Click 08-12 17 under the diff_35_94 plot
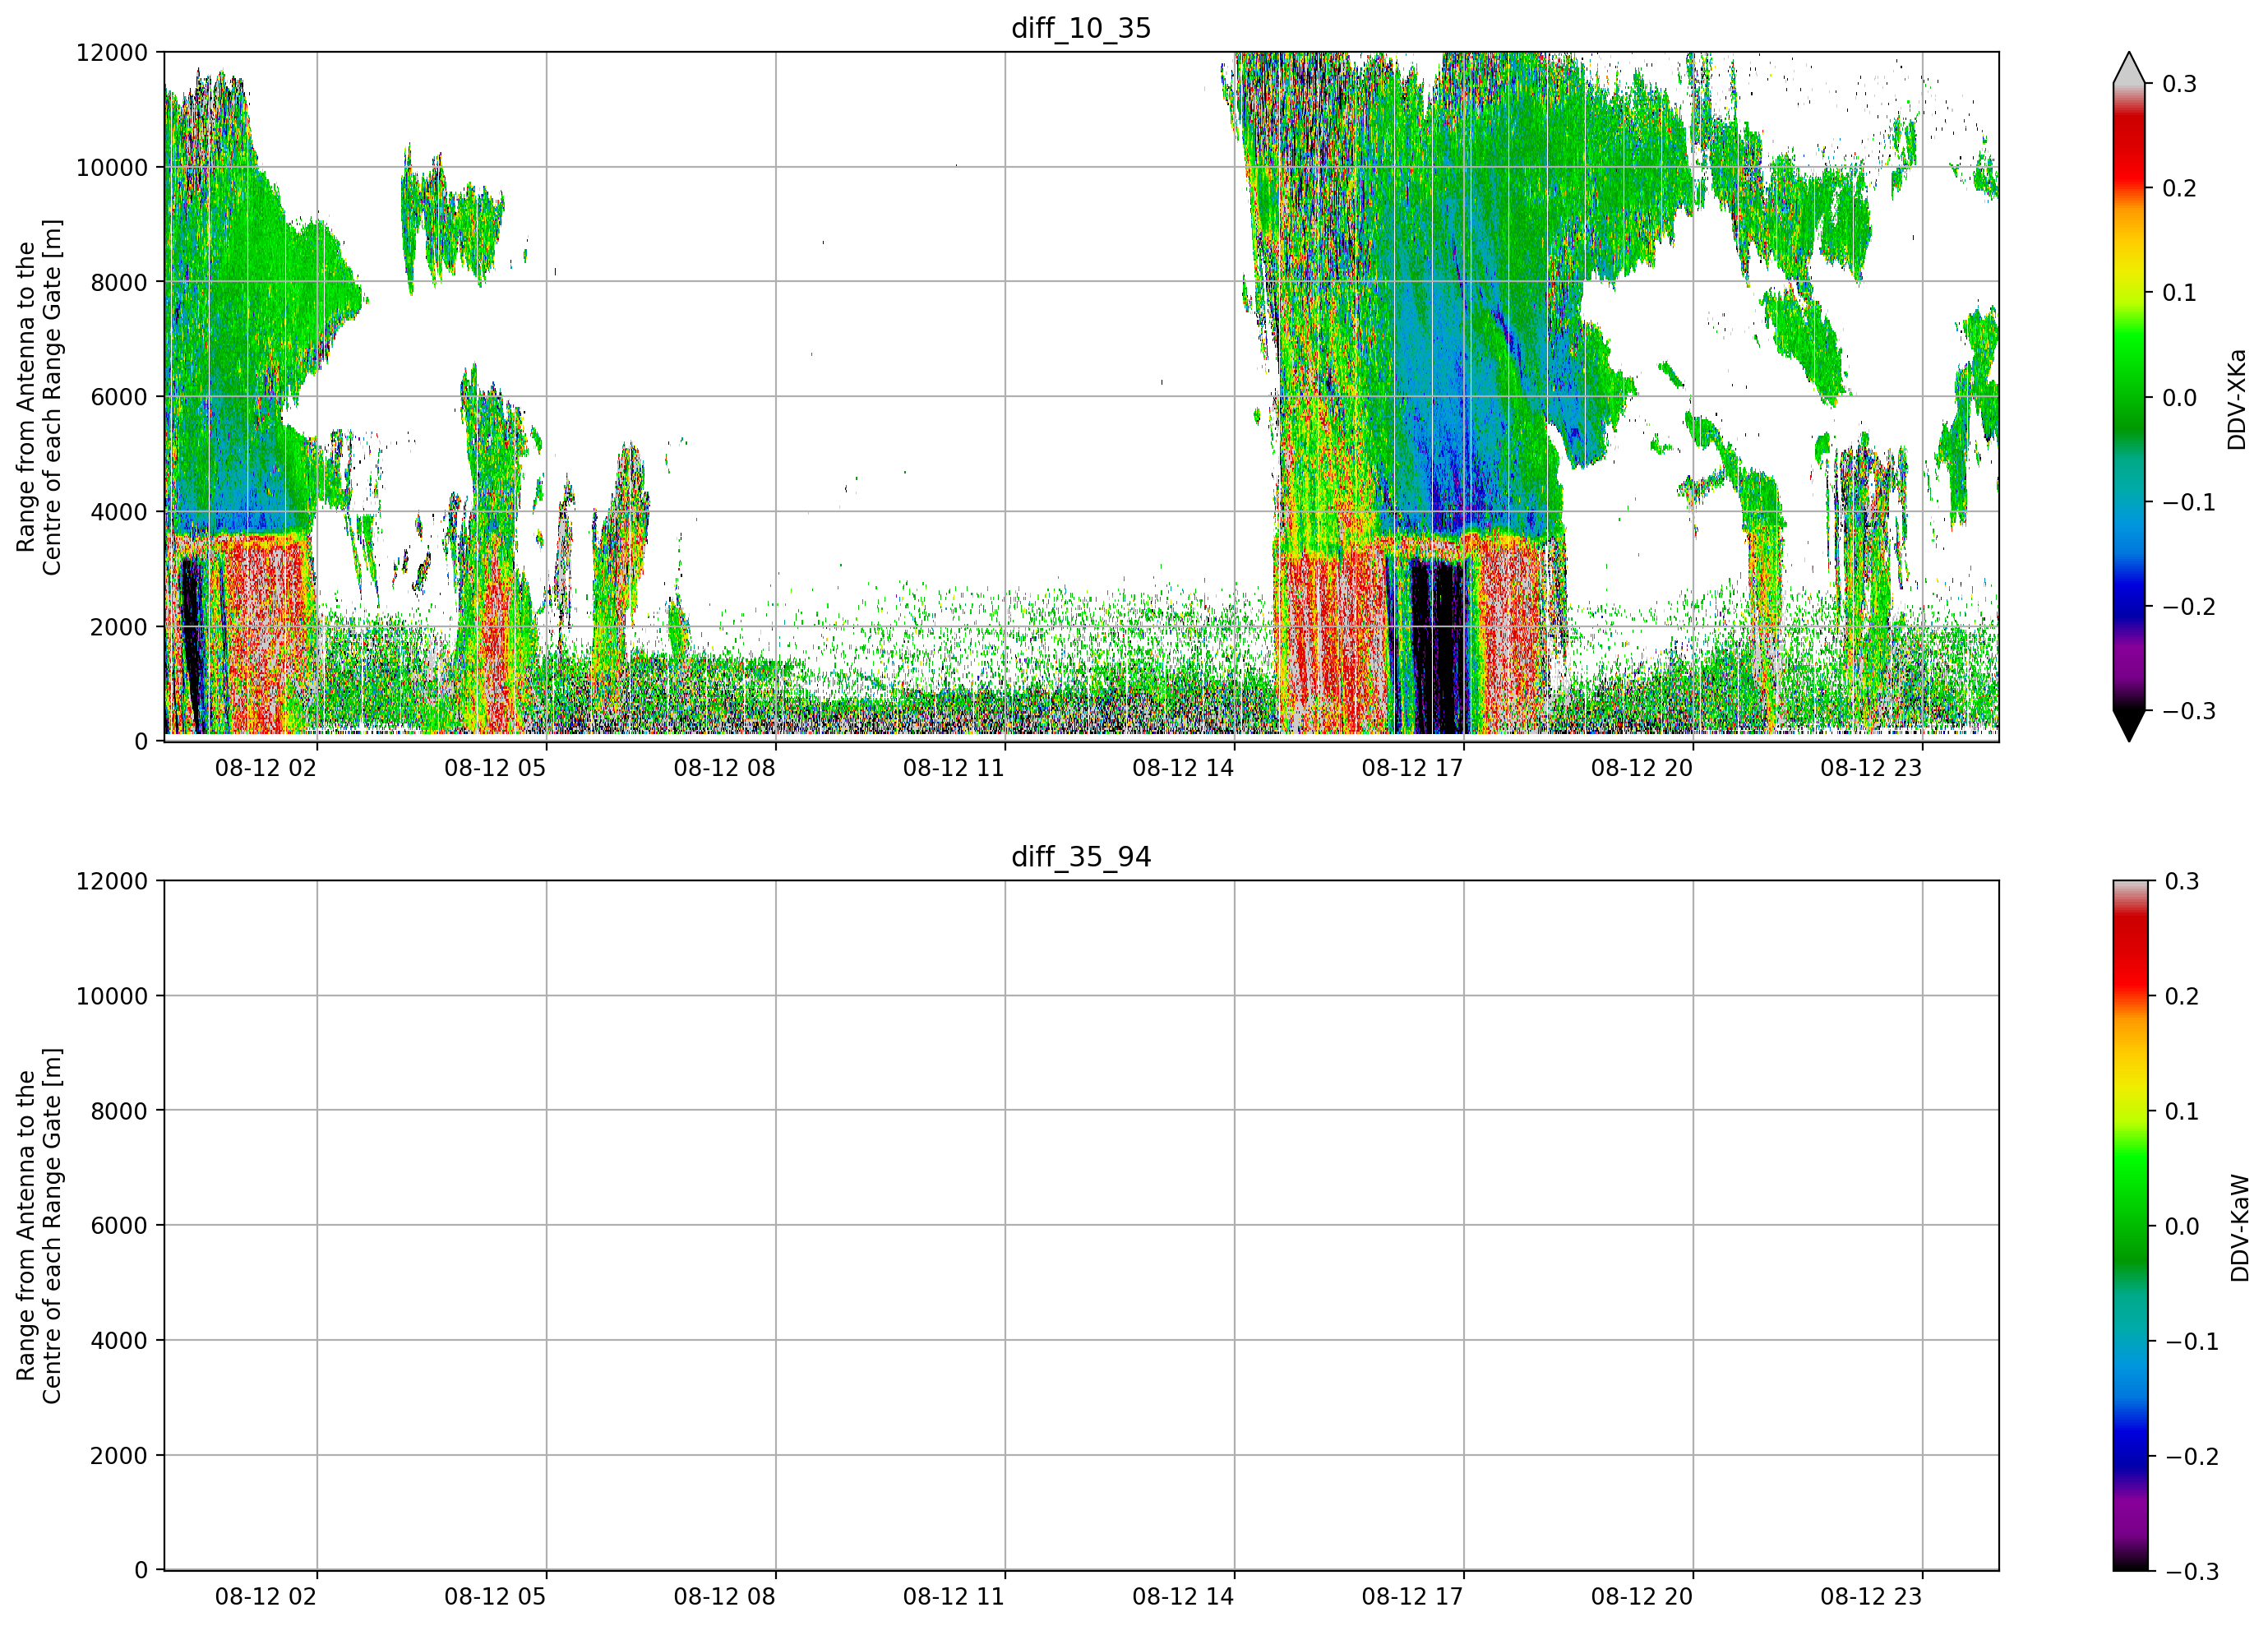Viewport: 2268px width, 1626px height. [1412, 1597]
